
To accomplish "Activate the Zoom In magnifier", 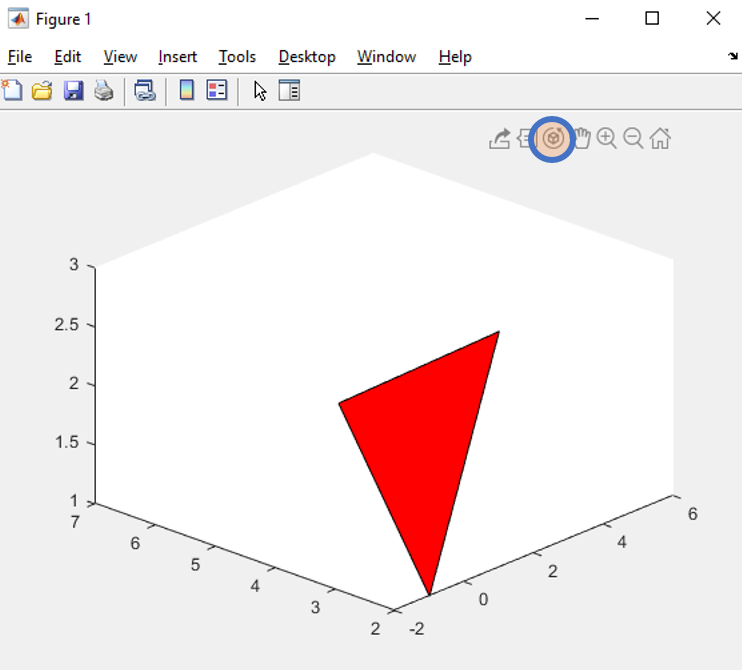I will pyautogui.click(x=607, y=139).
